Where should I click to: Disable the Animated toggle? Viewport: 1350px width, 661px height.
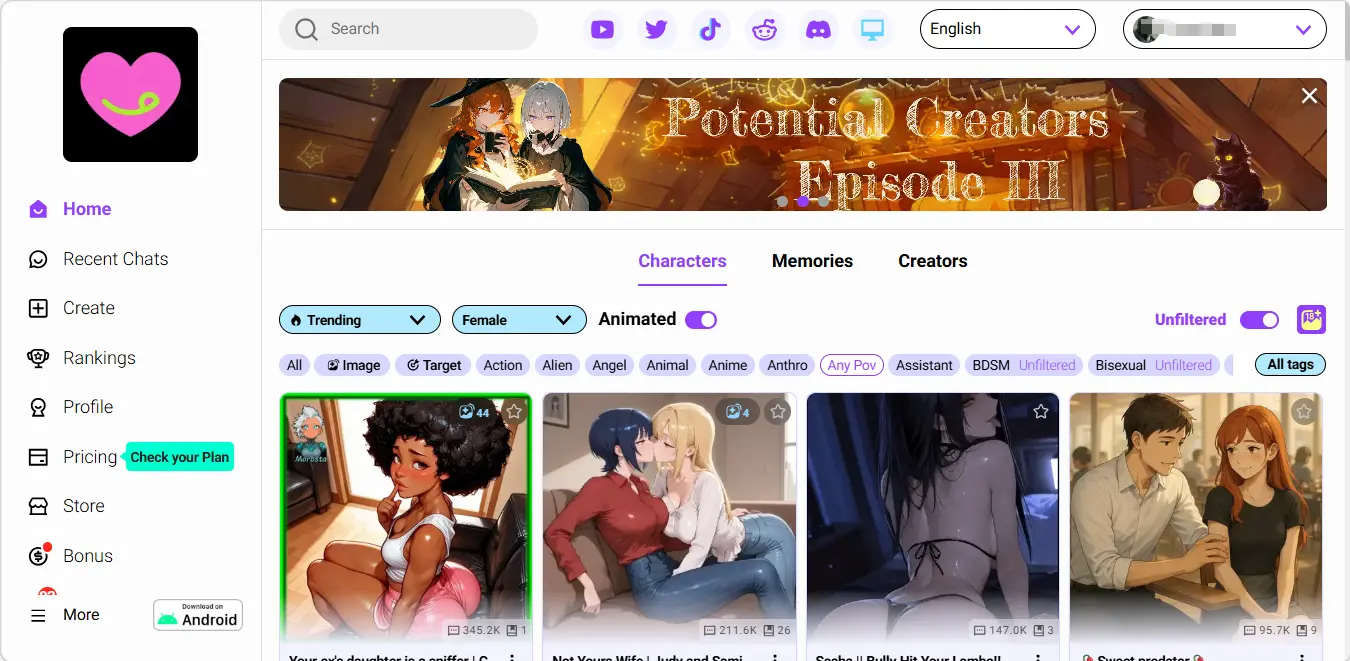[x=700, y=318]
